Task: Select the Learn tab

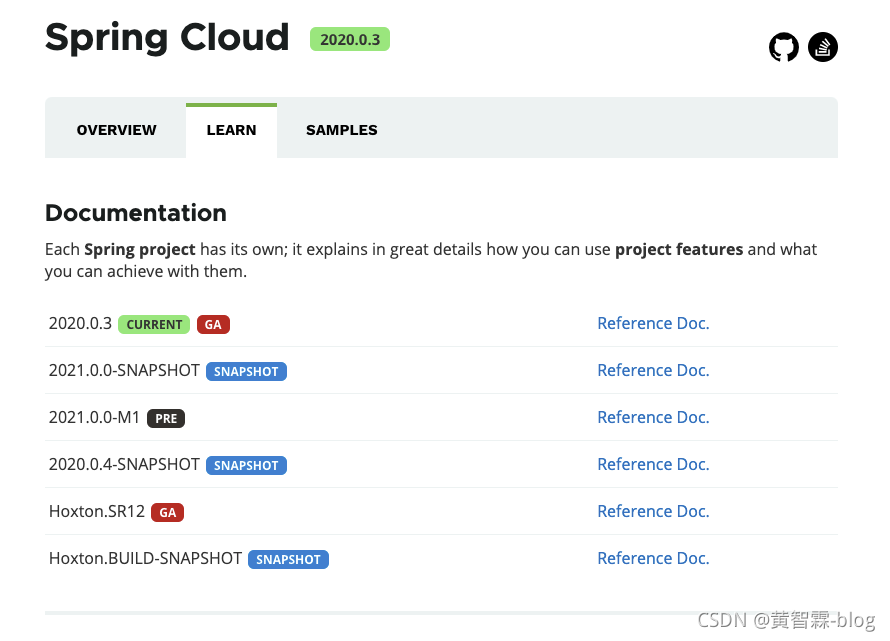Action: point(231,130)
